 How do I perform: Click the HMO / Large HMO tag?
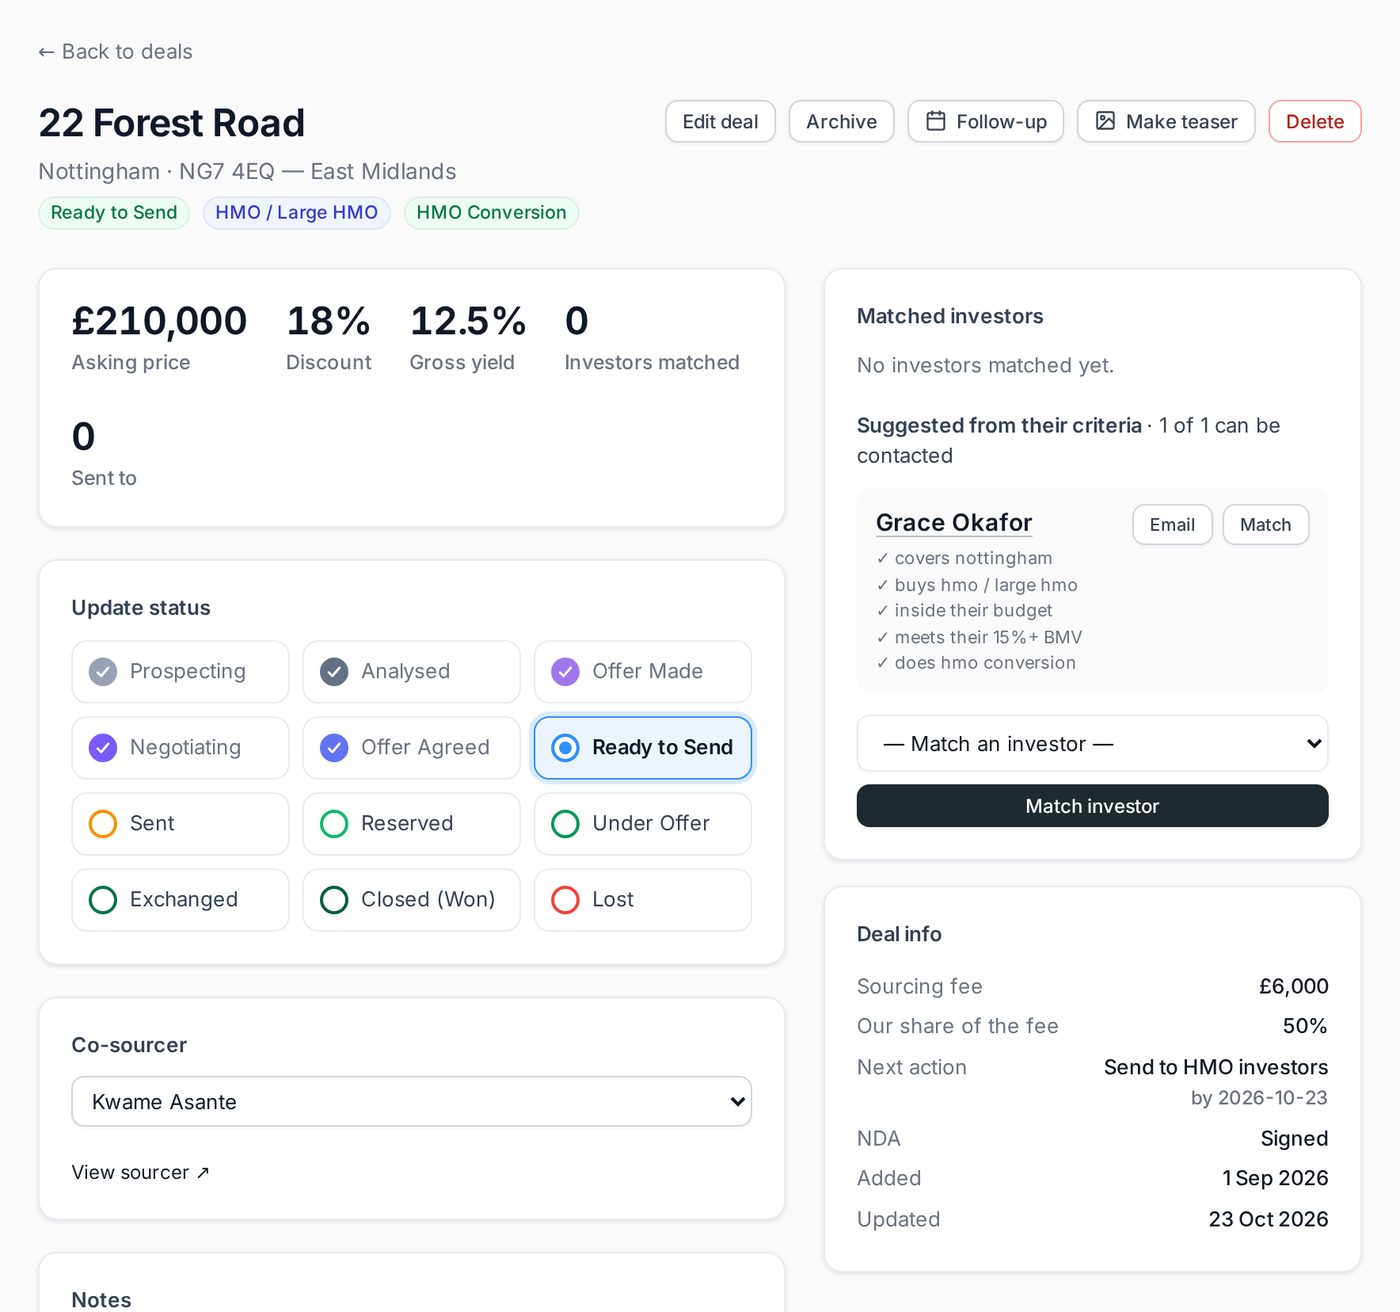[296, 213]
